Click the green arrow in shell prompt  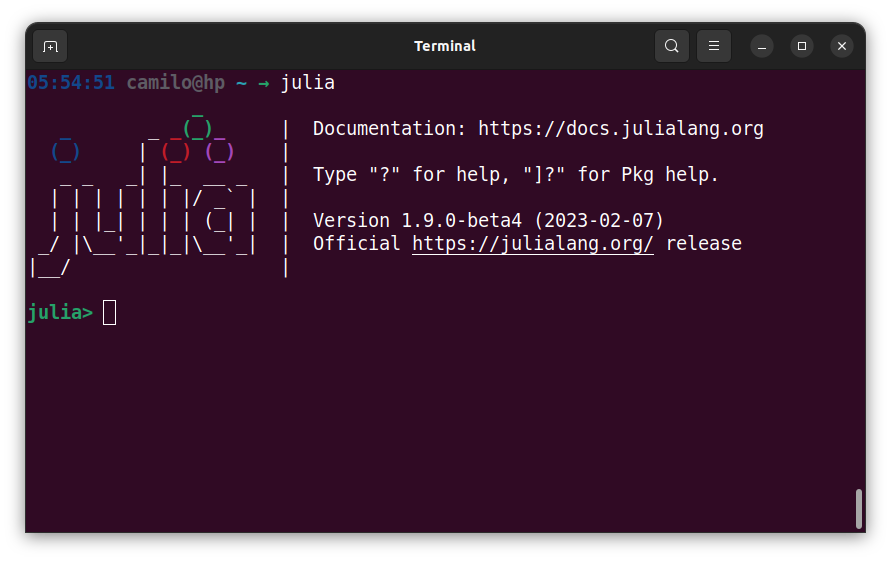click(264, 83)
